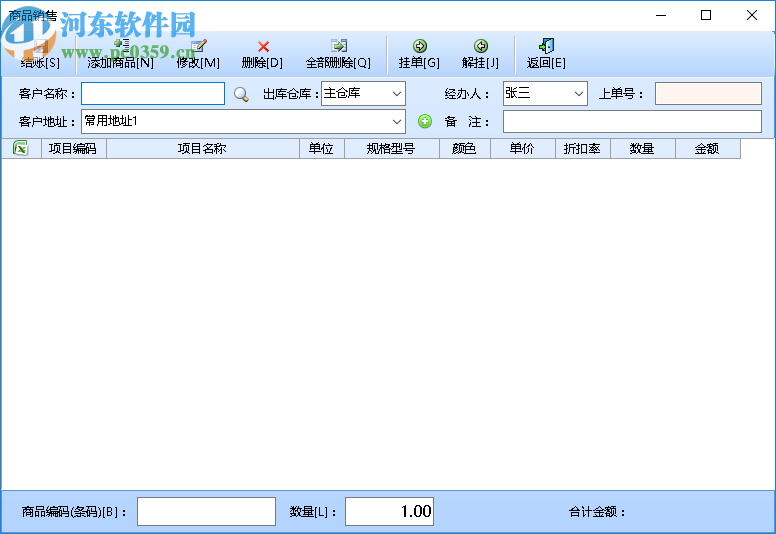776x534 pixels.
Task: Expand the 客户地址 address dropdown
Action: tap(396, 122)
